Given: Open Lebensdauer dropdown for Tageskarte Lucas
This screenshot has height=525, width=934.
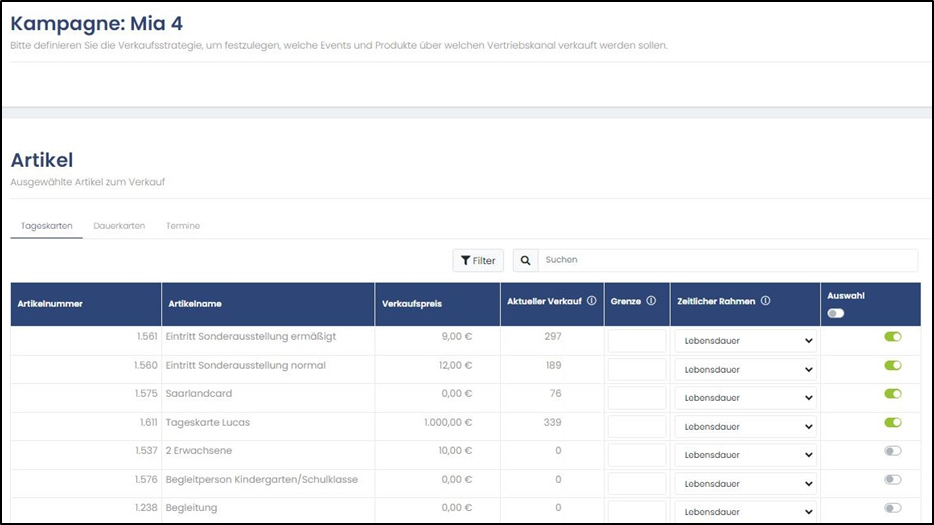Looking at the screenshot, I should (x=745, y=427).
